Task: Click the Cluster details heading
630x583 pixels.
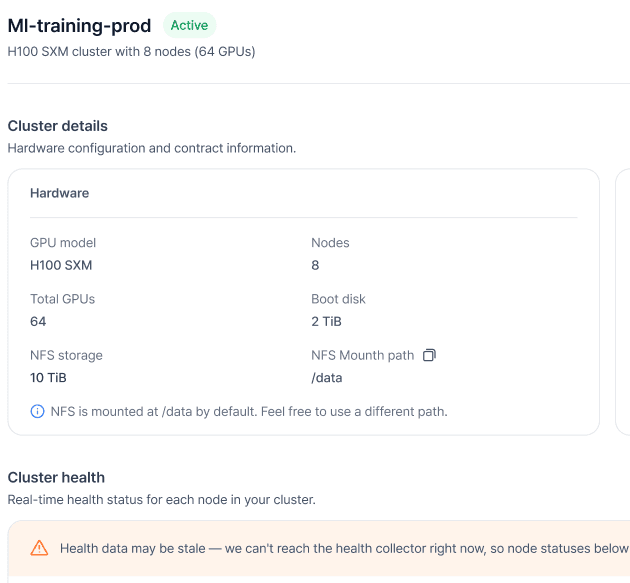Action: pos(57,126)
